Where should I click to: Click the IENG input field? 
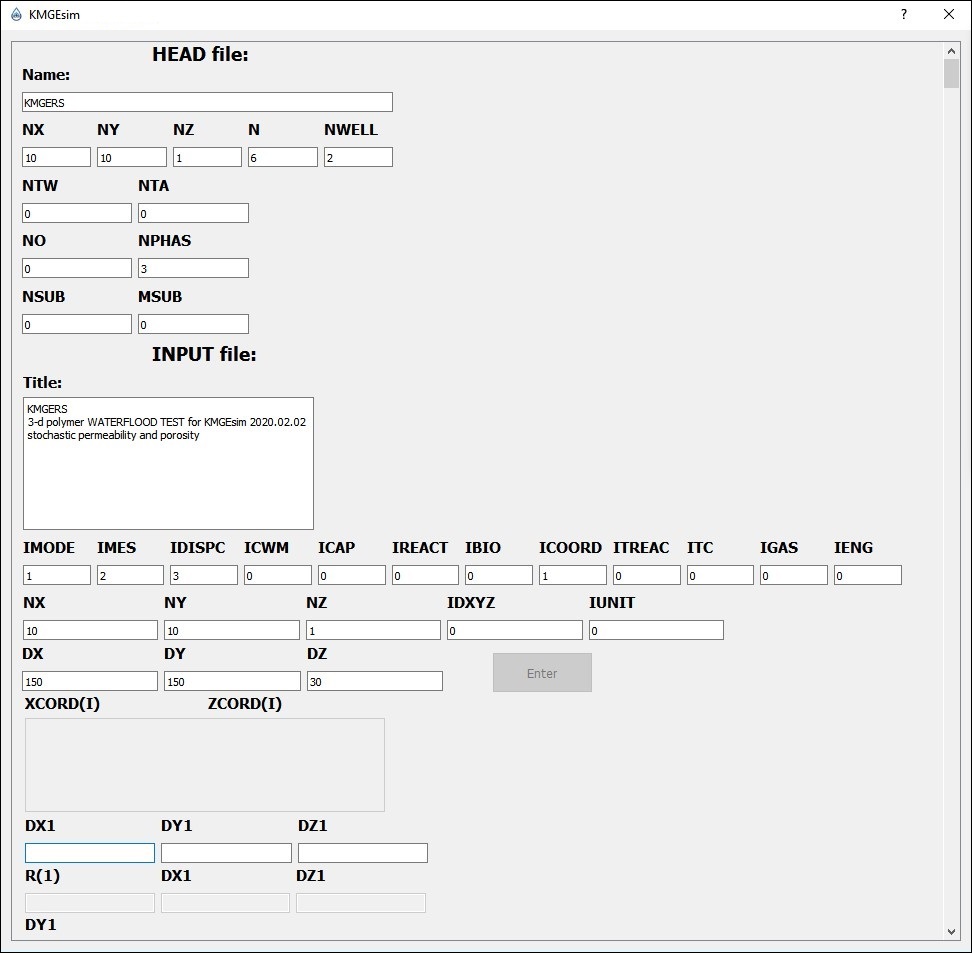click(868, 576)
